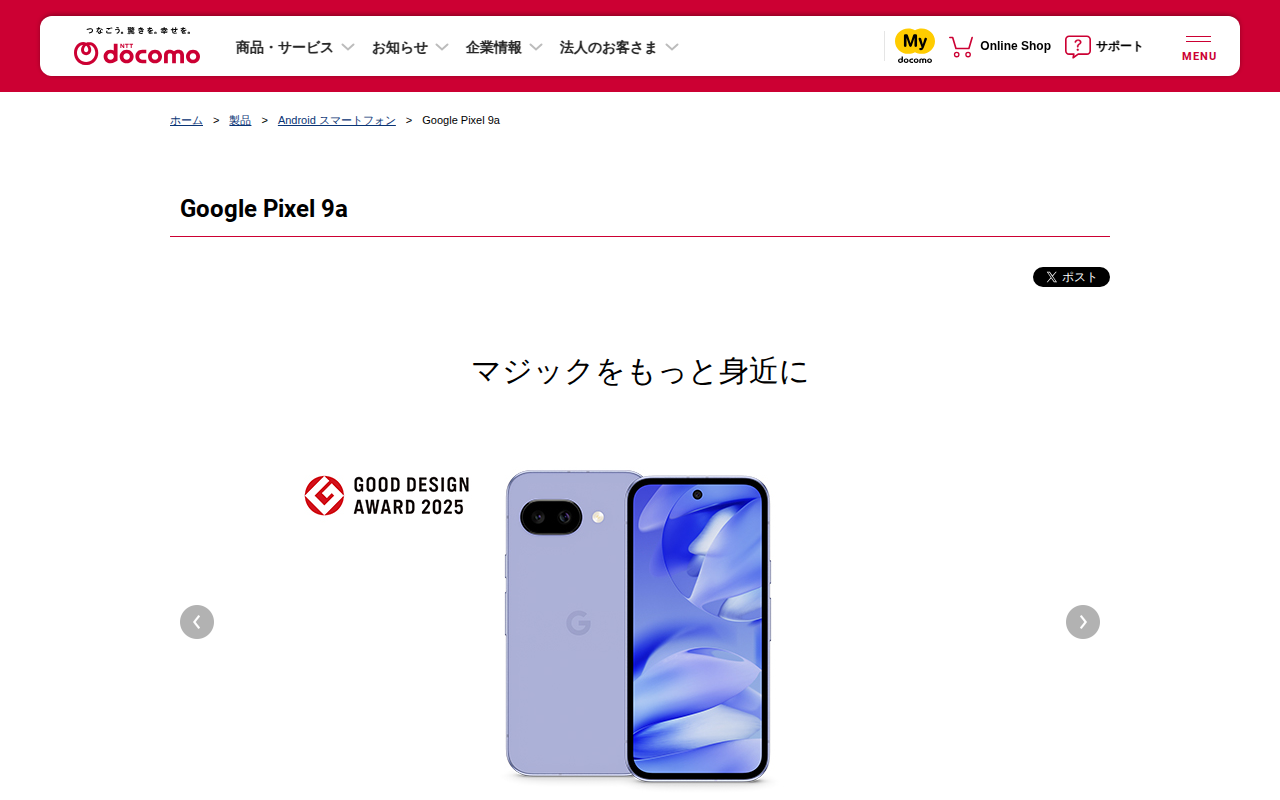Expand the お知らせ dropdown menu
Viewport: 1280px width, 800px height.
(x=410, y=47)
